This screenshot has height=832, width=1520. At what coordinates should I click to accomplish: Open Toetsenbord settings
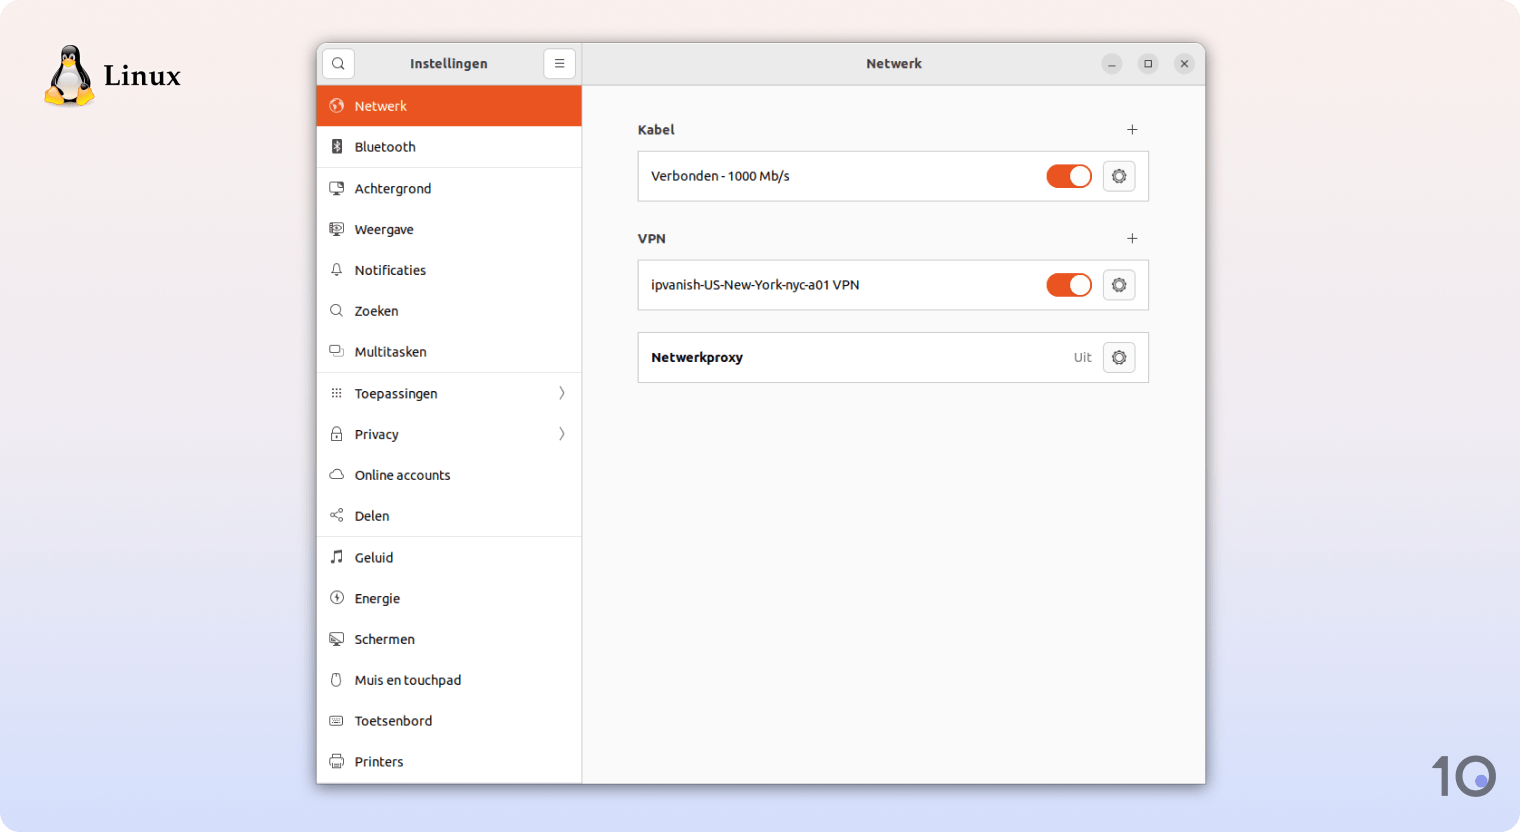click(x=449, y=721)
